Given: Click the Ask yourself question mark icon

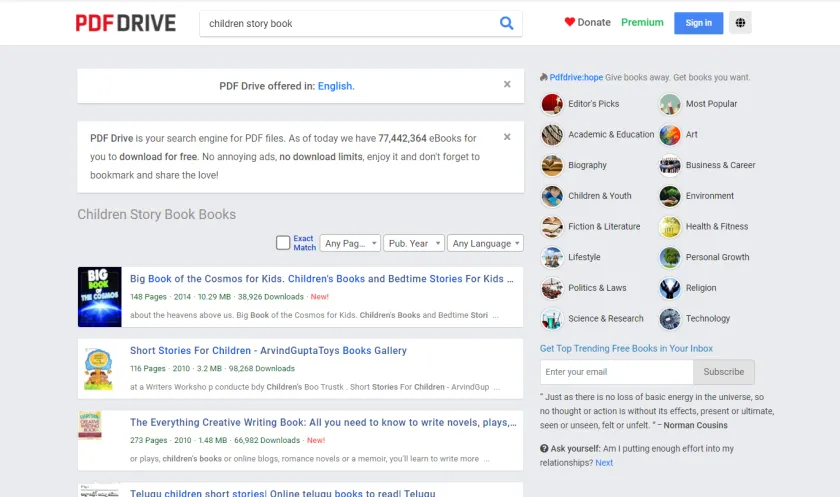Looking at the screenshot, I should tap(544, 448).
